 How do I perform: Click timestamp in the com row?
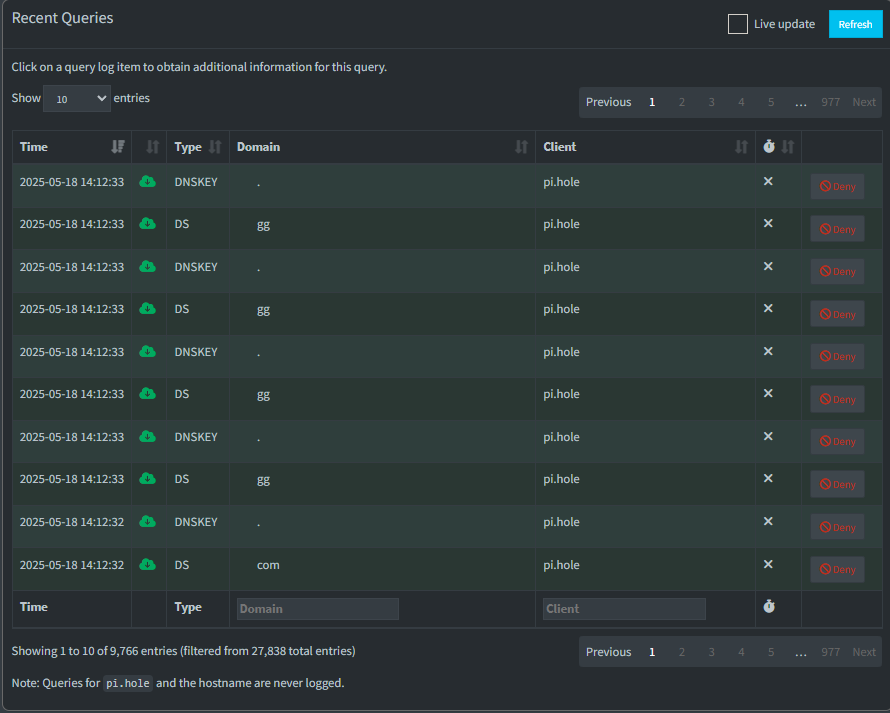coord(72,565)
